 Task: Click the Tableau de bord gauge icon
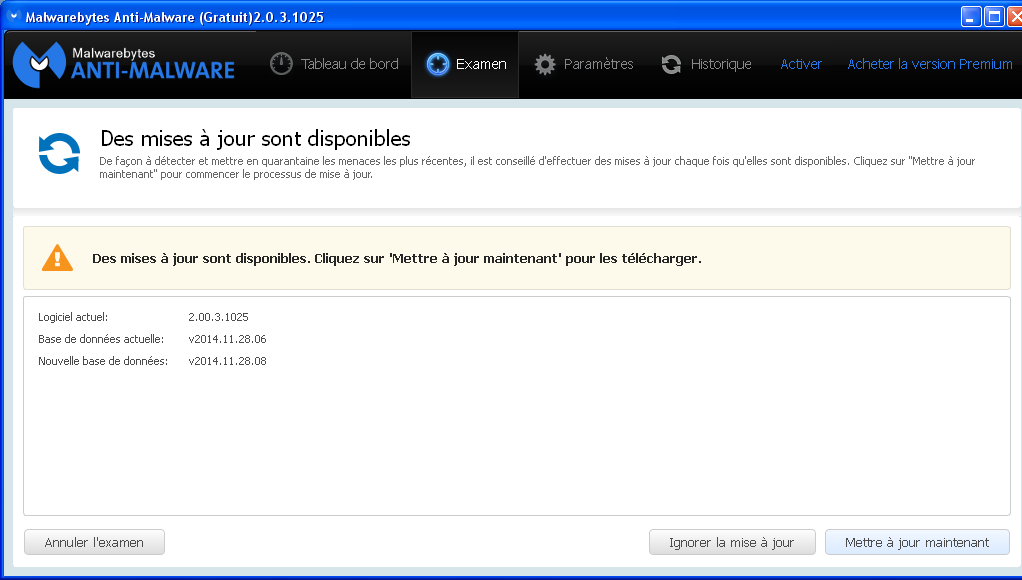coord(282,64)
